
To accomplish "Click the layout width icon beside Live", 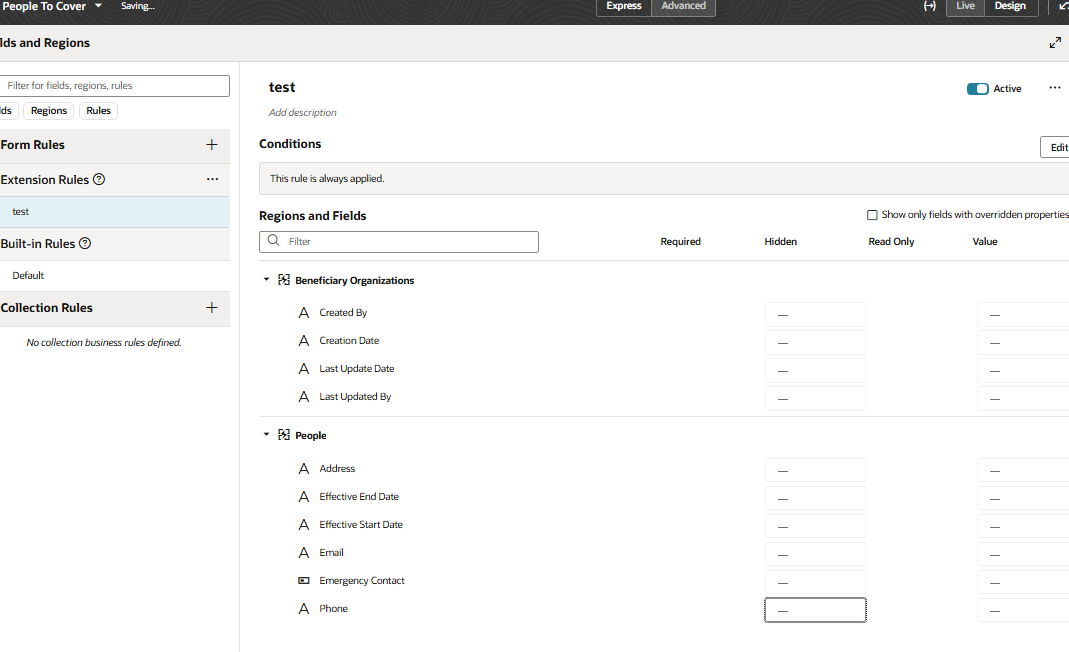I will (x=929, y=5).
